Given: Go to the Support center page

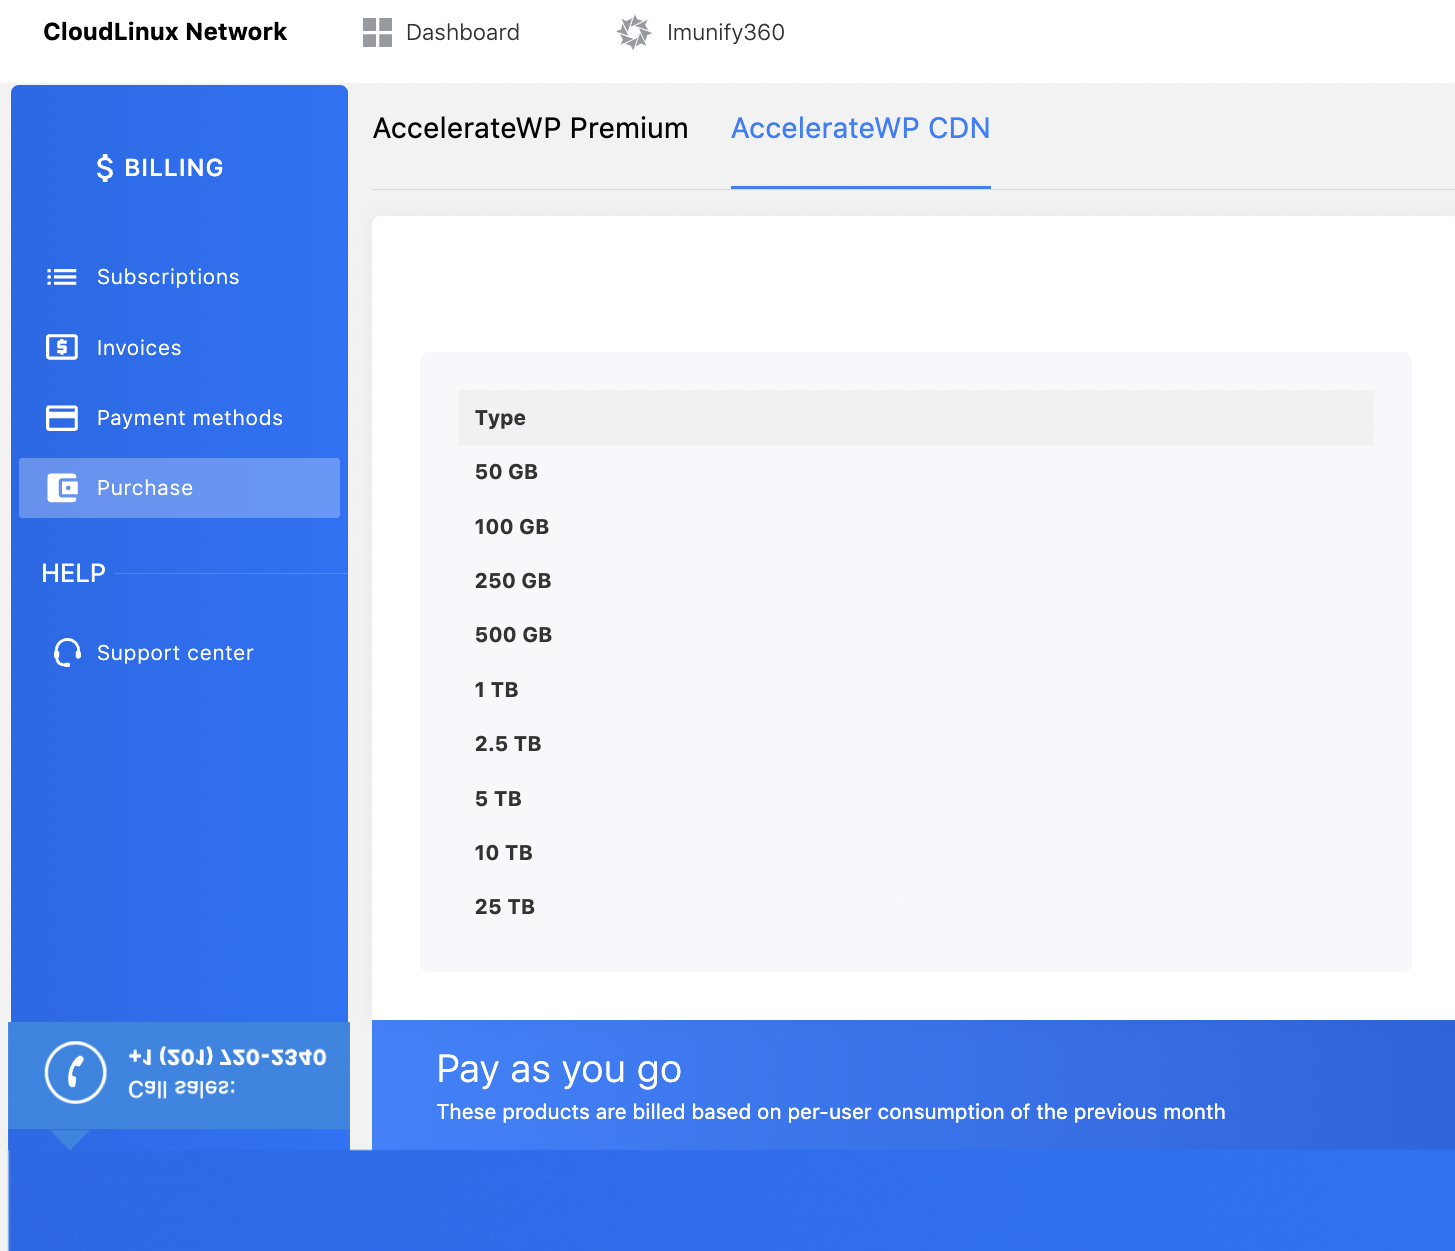Looking at the screenshot, I should [x=174, y=652].
